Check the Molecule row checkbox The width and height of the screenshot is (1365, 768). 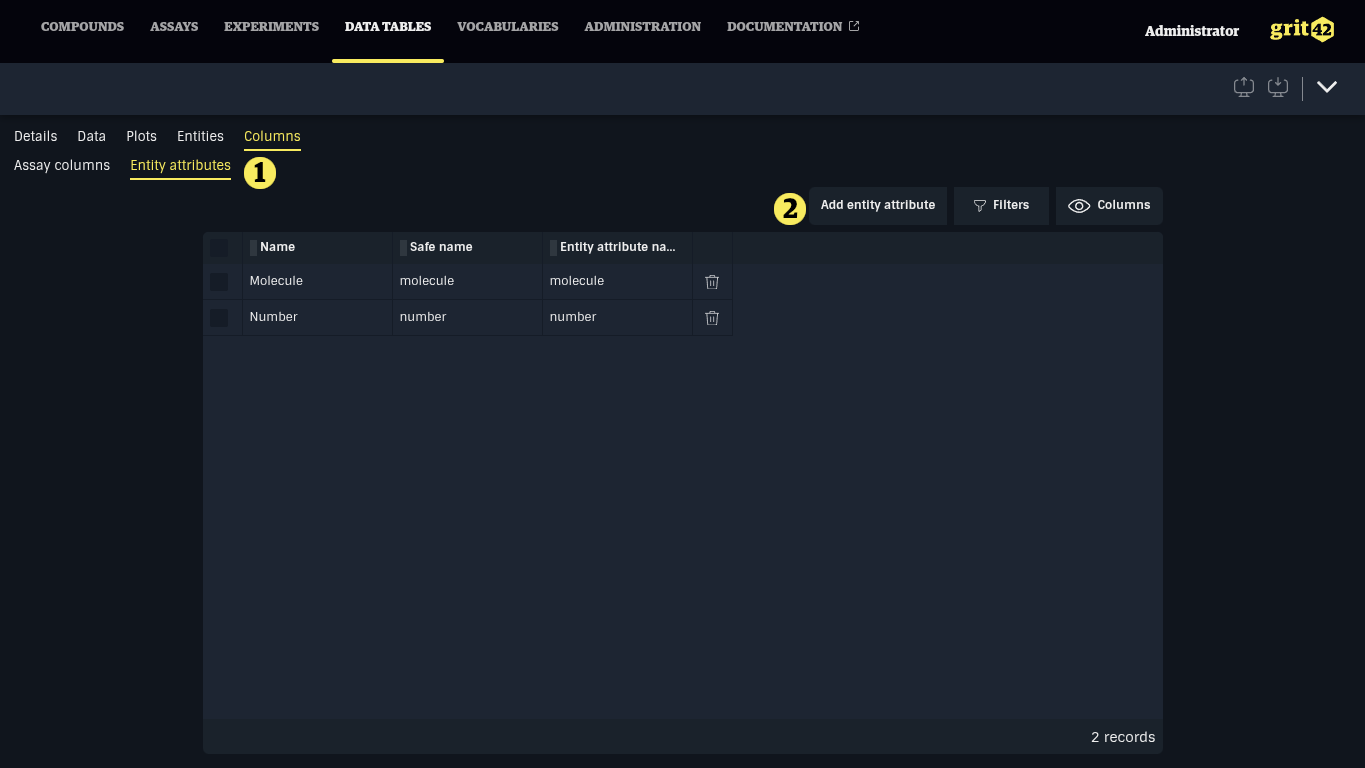[x=219, y=282]
